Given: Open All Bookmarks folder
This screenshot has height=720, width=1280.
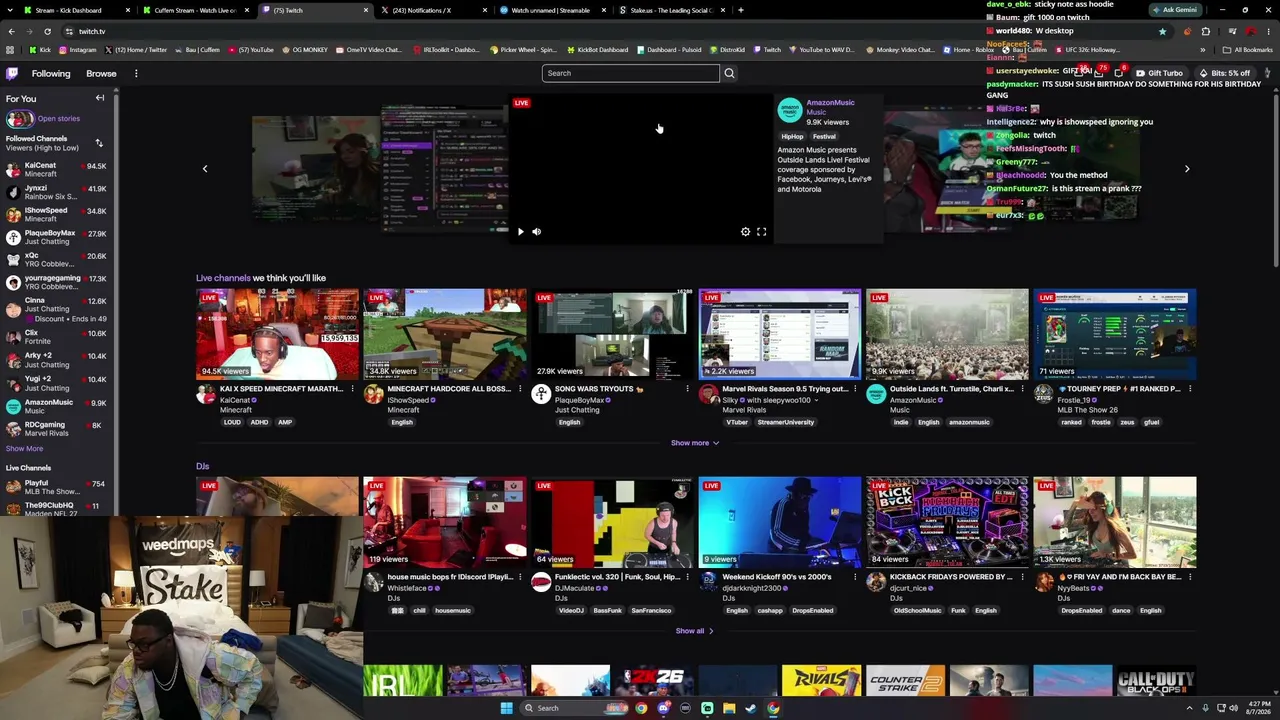Looking at the screenshot, I should click(x=1248, y=49).
